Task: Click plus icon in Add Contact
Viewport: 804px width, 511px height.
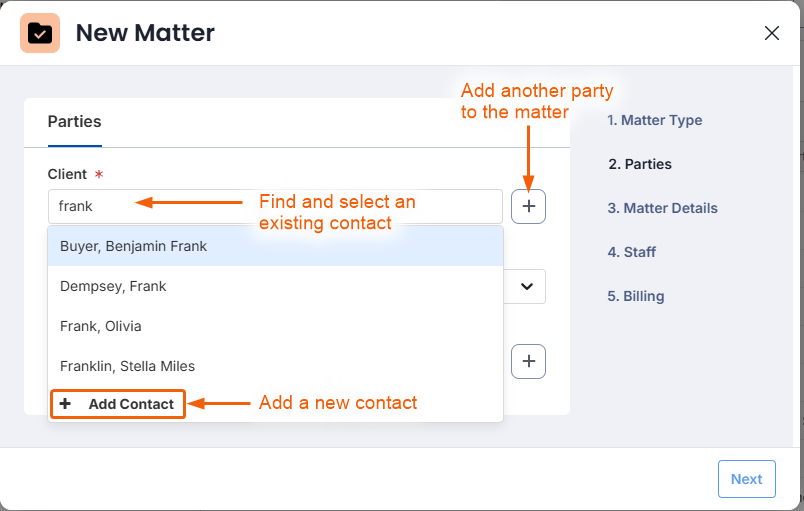Action: pos(65,404)
